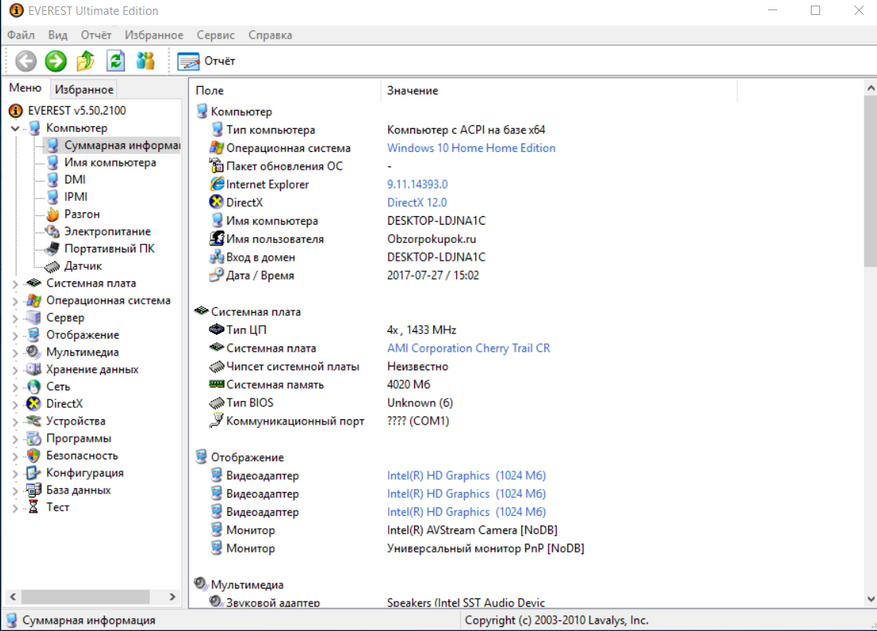The image size is (877, 631).
Task: Open the Отчёт report toolbar button
Action: point(207,61)
